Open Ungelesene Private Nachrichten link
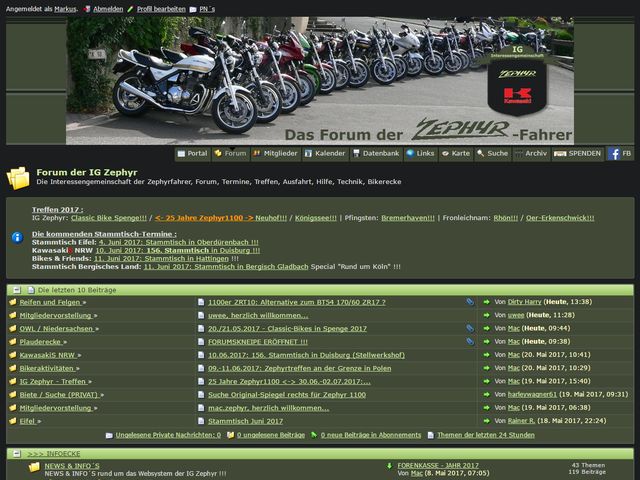 (x=168, y=435)
